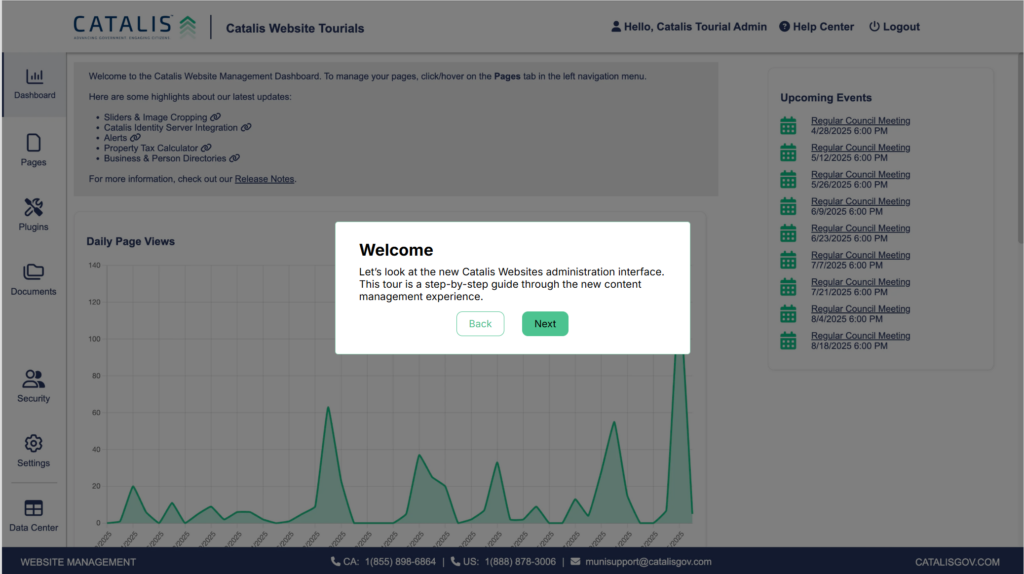This screenshot has width=1024, height=574.
Task: Click Sliders & Image Cropping text
Action: tap(155, 118)
